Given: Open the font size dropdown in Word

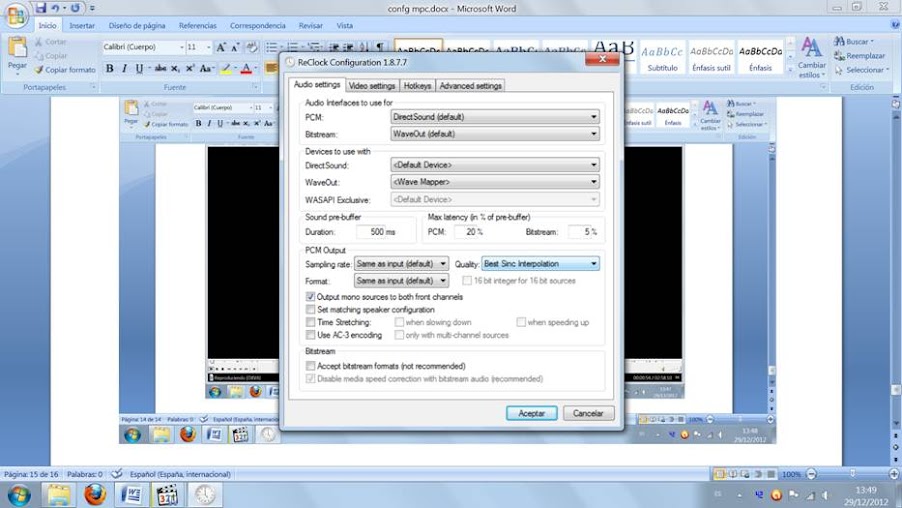Looking at the screenshot, I should (208, 47).
